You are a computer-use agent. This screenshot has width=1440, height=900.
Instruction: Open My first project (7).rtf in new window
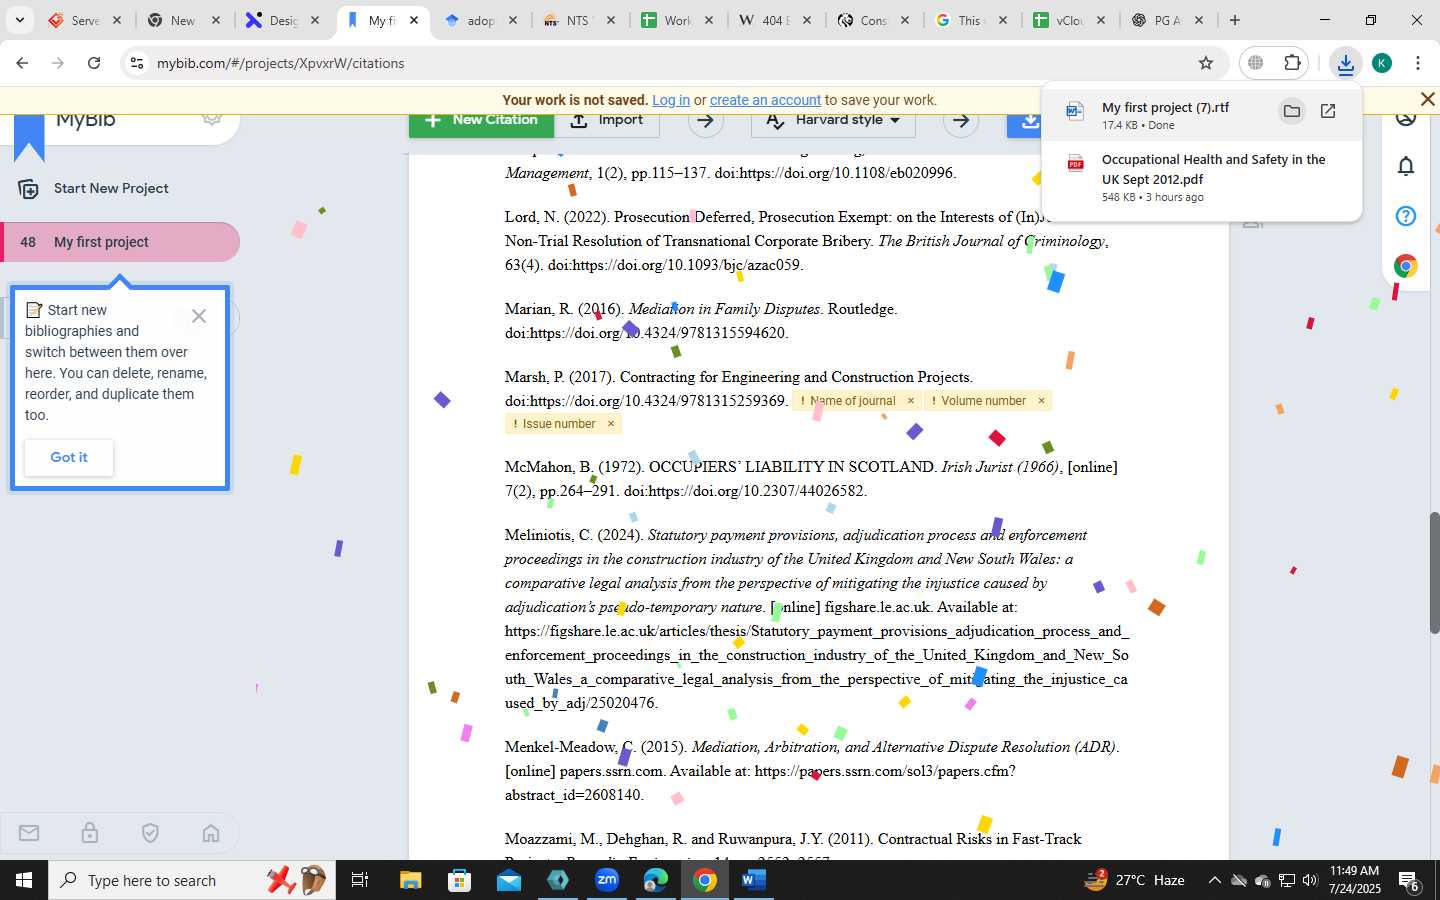coord(1328,111)
